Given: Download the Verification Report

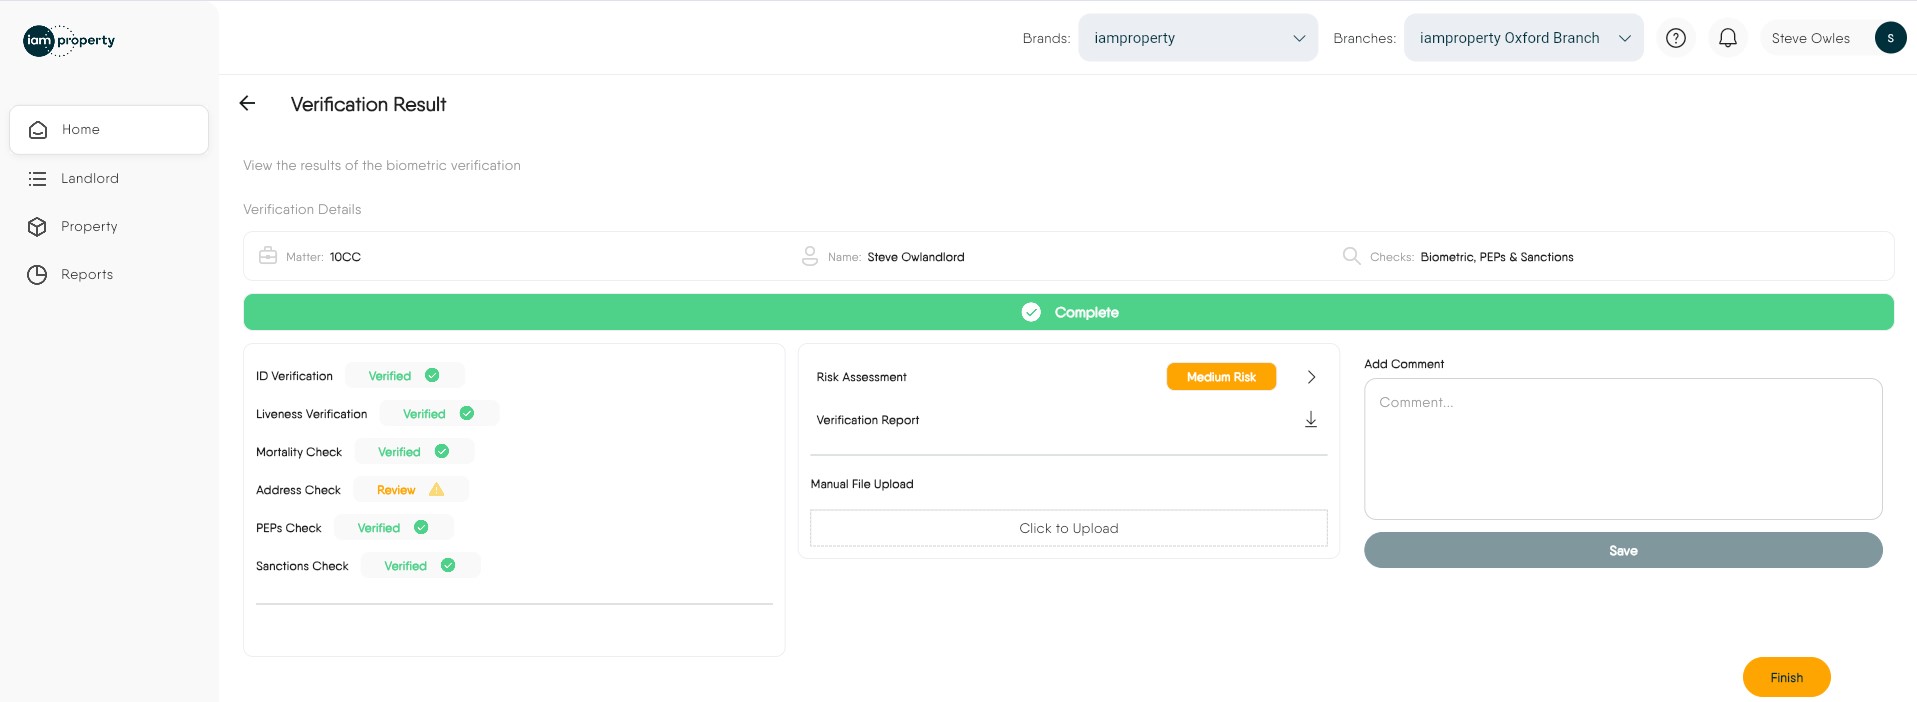Looking at the screenshot, I should point(1310,420).
